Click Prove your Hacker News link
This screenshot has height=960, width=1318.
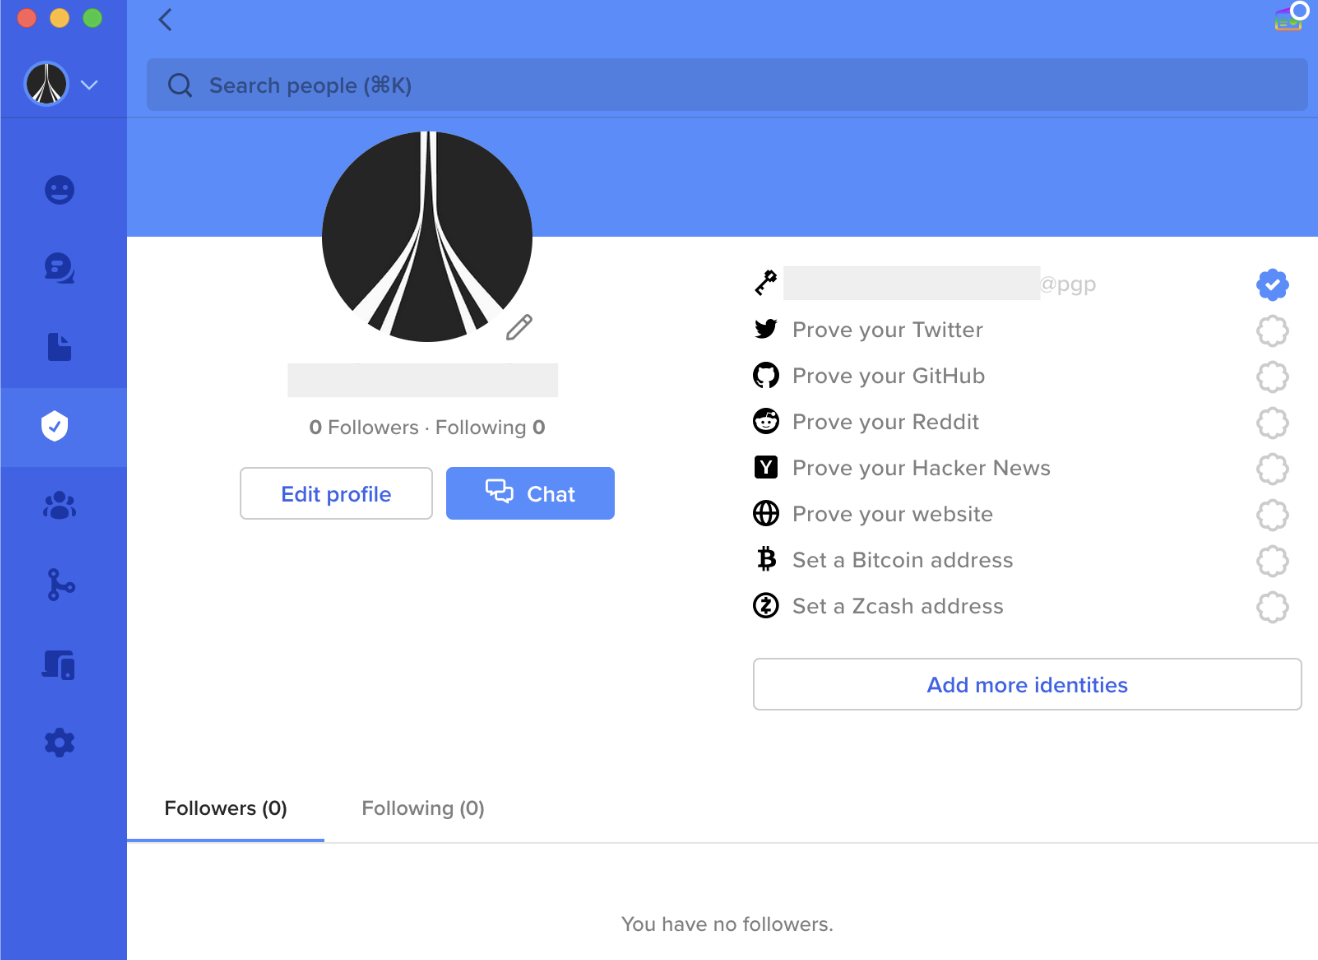pos(921,468)
